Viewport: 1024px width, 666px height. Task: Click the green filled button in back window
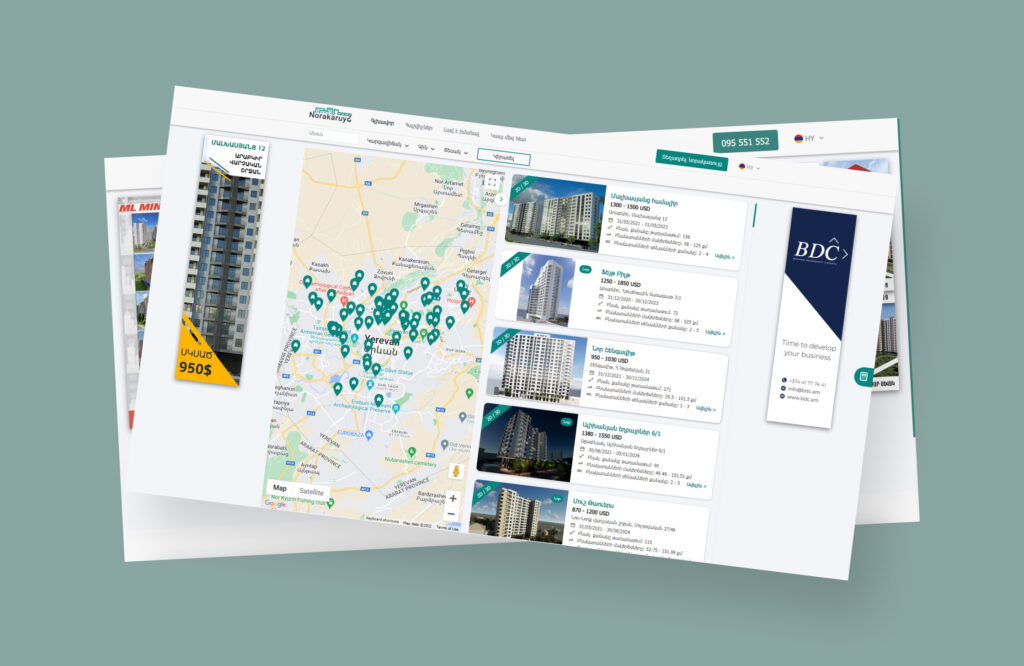point(691,160)
